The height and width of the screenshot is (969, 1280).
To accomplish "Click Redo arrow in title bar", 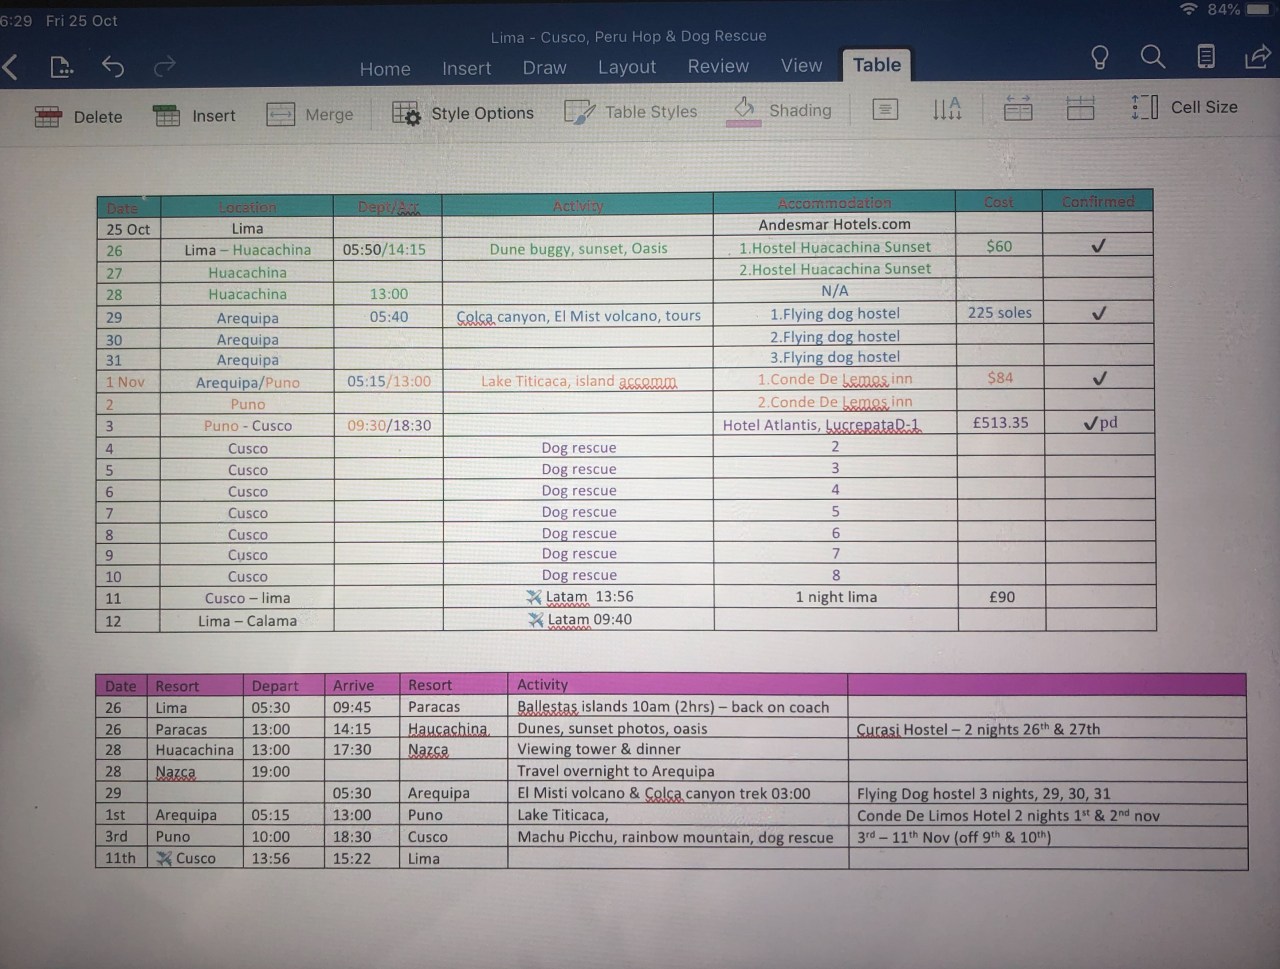I will tap(163, 66).
